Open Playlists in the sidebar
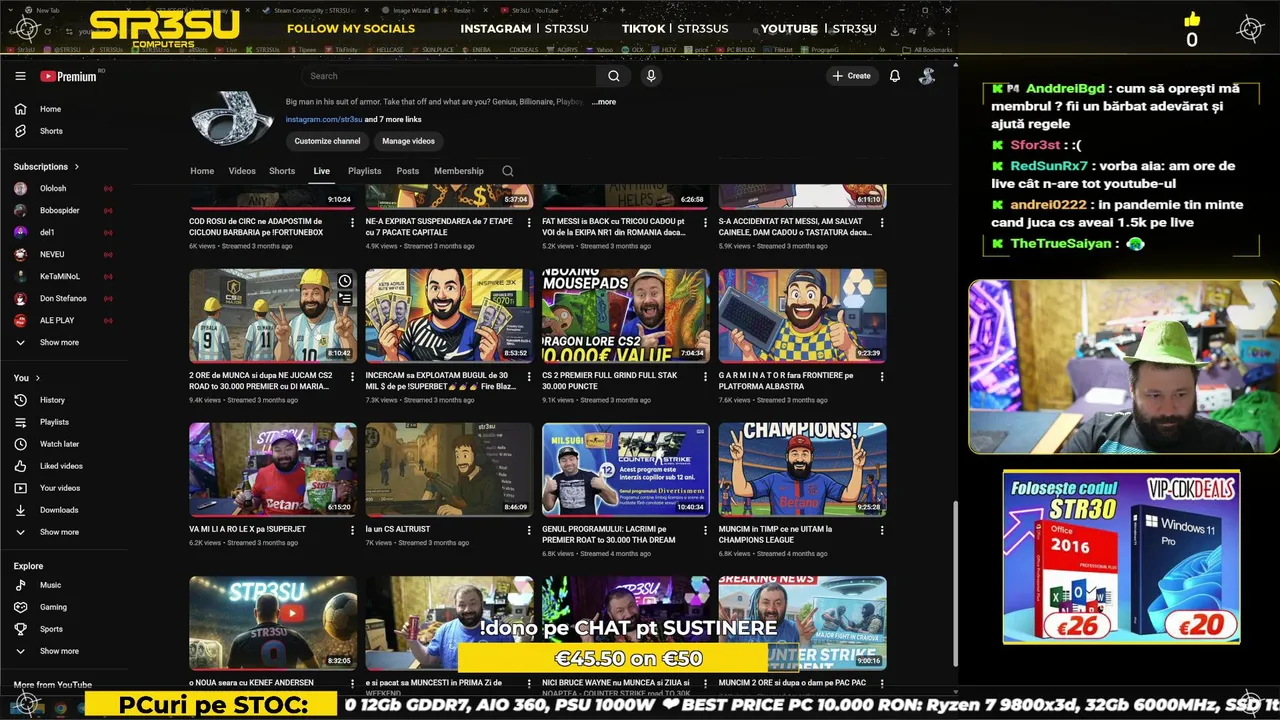 click(x=54, y=422)
